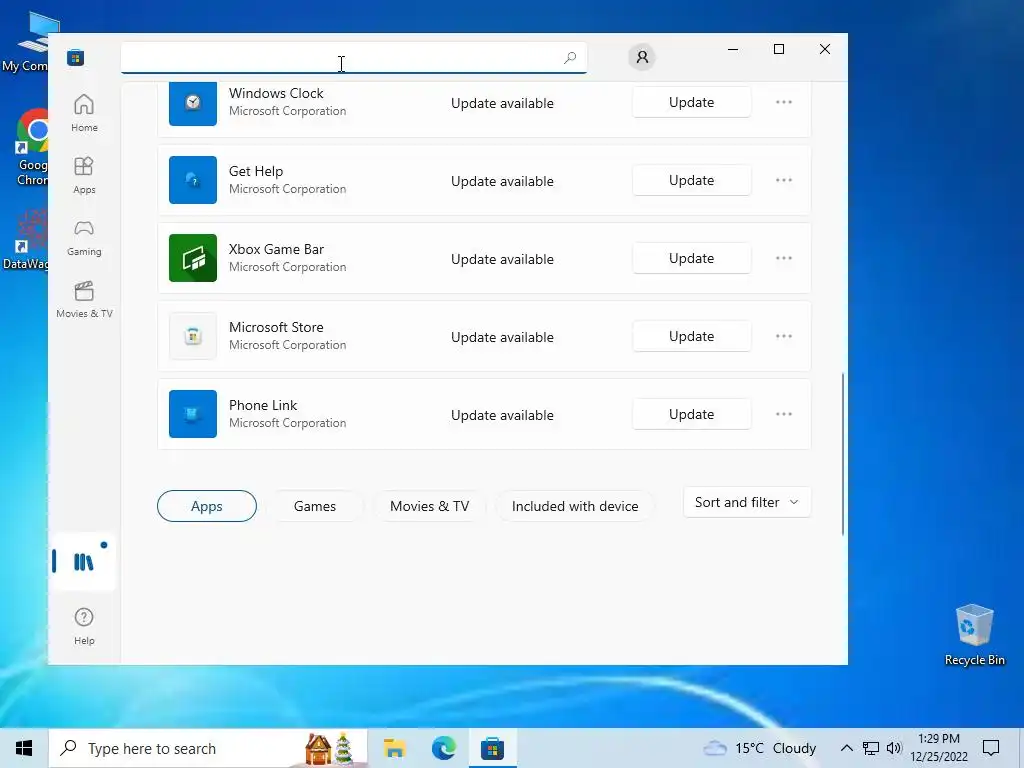Show hidden system tray icons
The height and width of the screenshot is (768, 1024).
tap(846, 748)
